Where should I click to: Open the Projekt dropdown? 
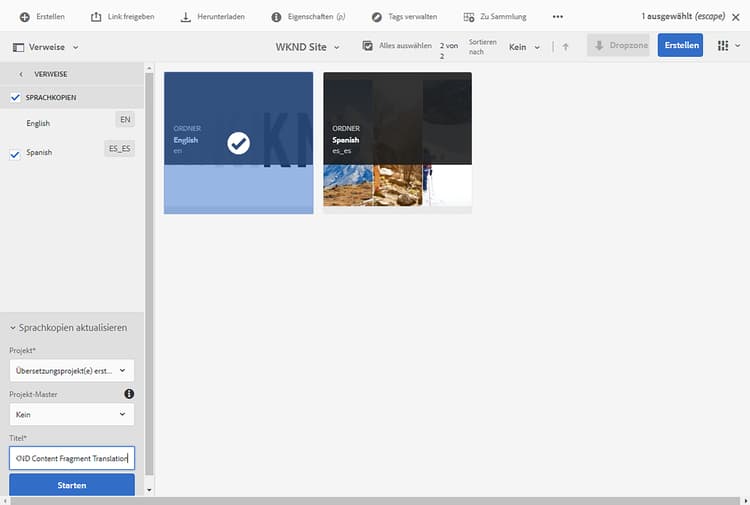coord(72,370)
